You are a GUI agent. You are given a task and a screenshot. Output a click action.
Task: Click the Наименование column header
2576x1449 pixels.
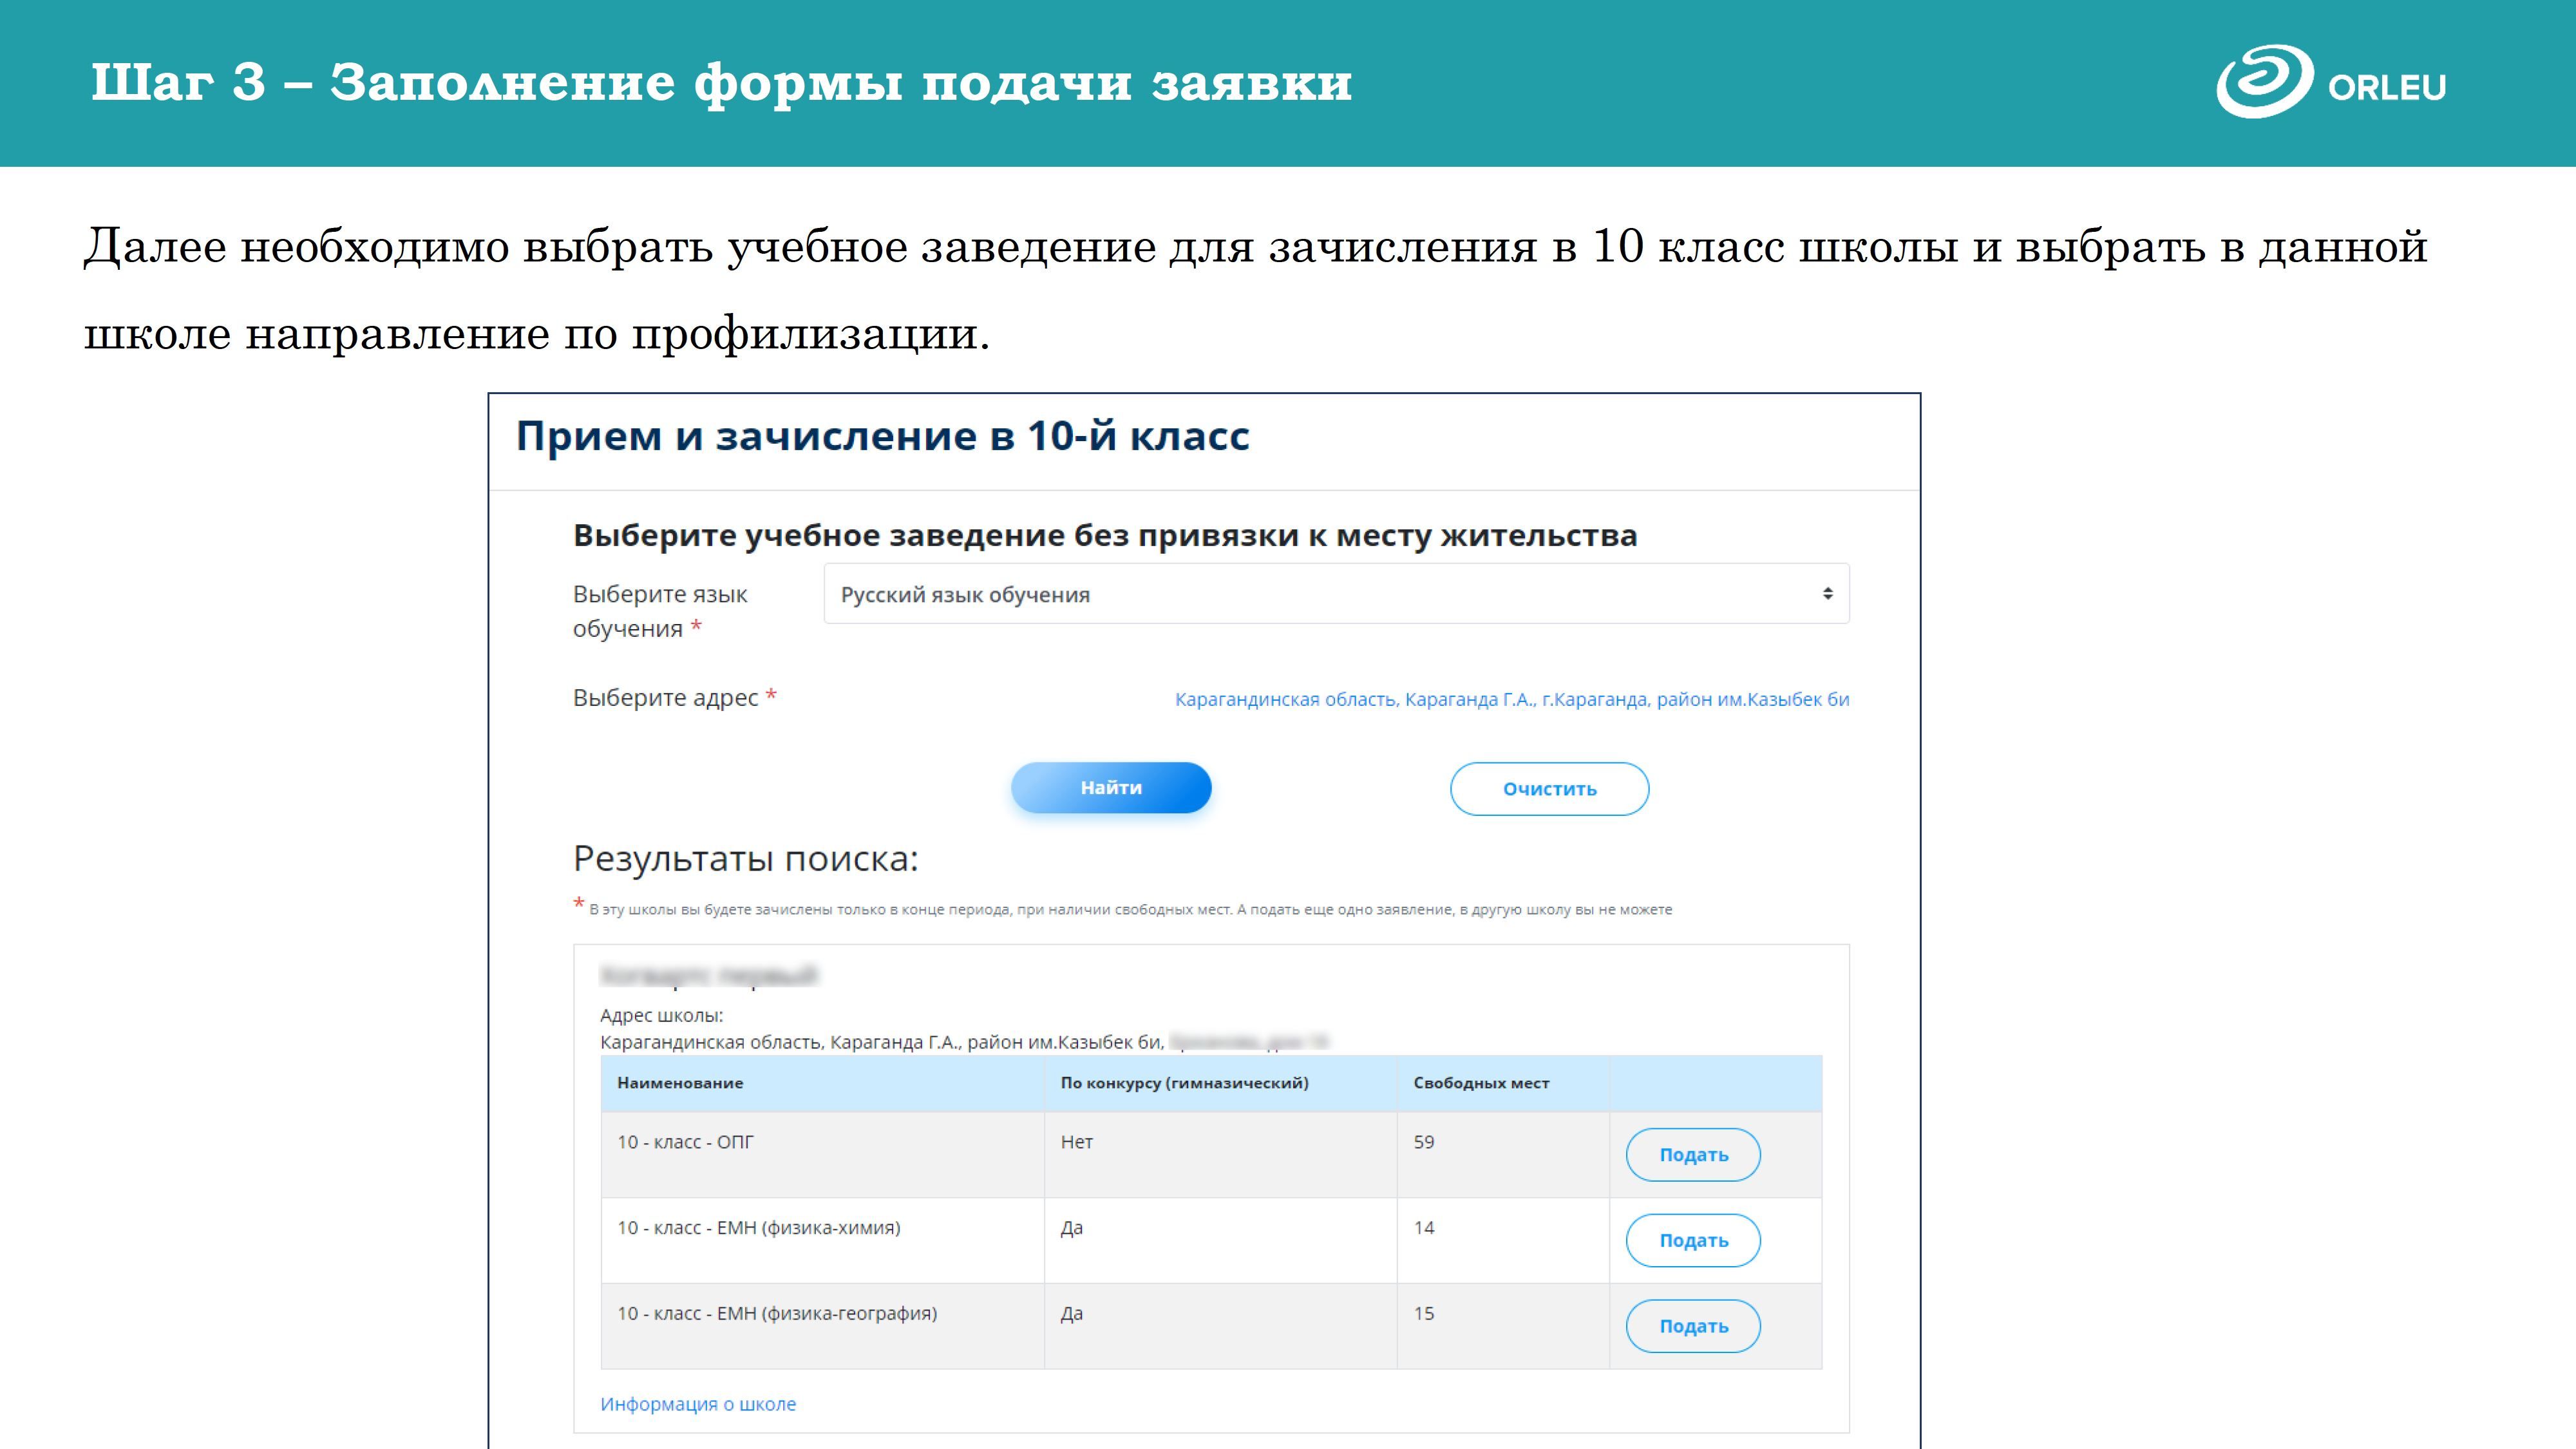[x=680, y=1083]
